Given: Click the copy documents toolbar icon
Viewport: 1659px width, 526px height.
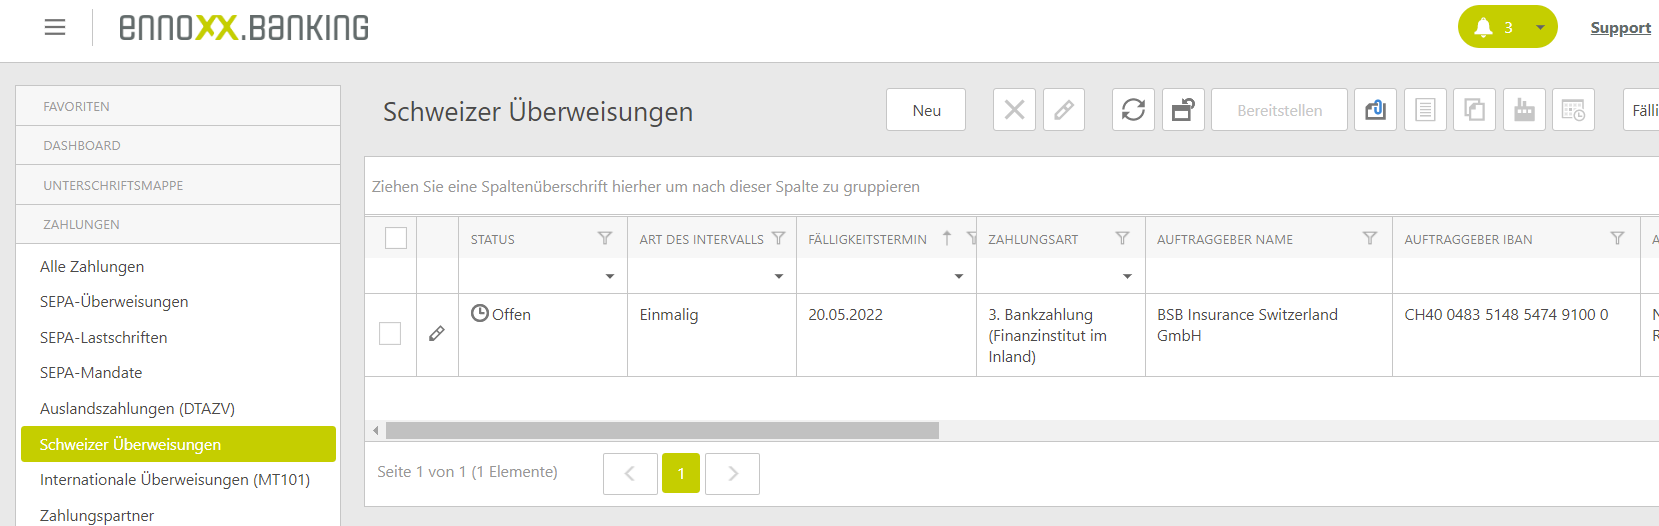Looking at the screenshot, I should click(1474, 110).
